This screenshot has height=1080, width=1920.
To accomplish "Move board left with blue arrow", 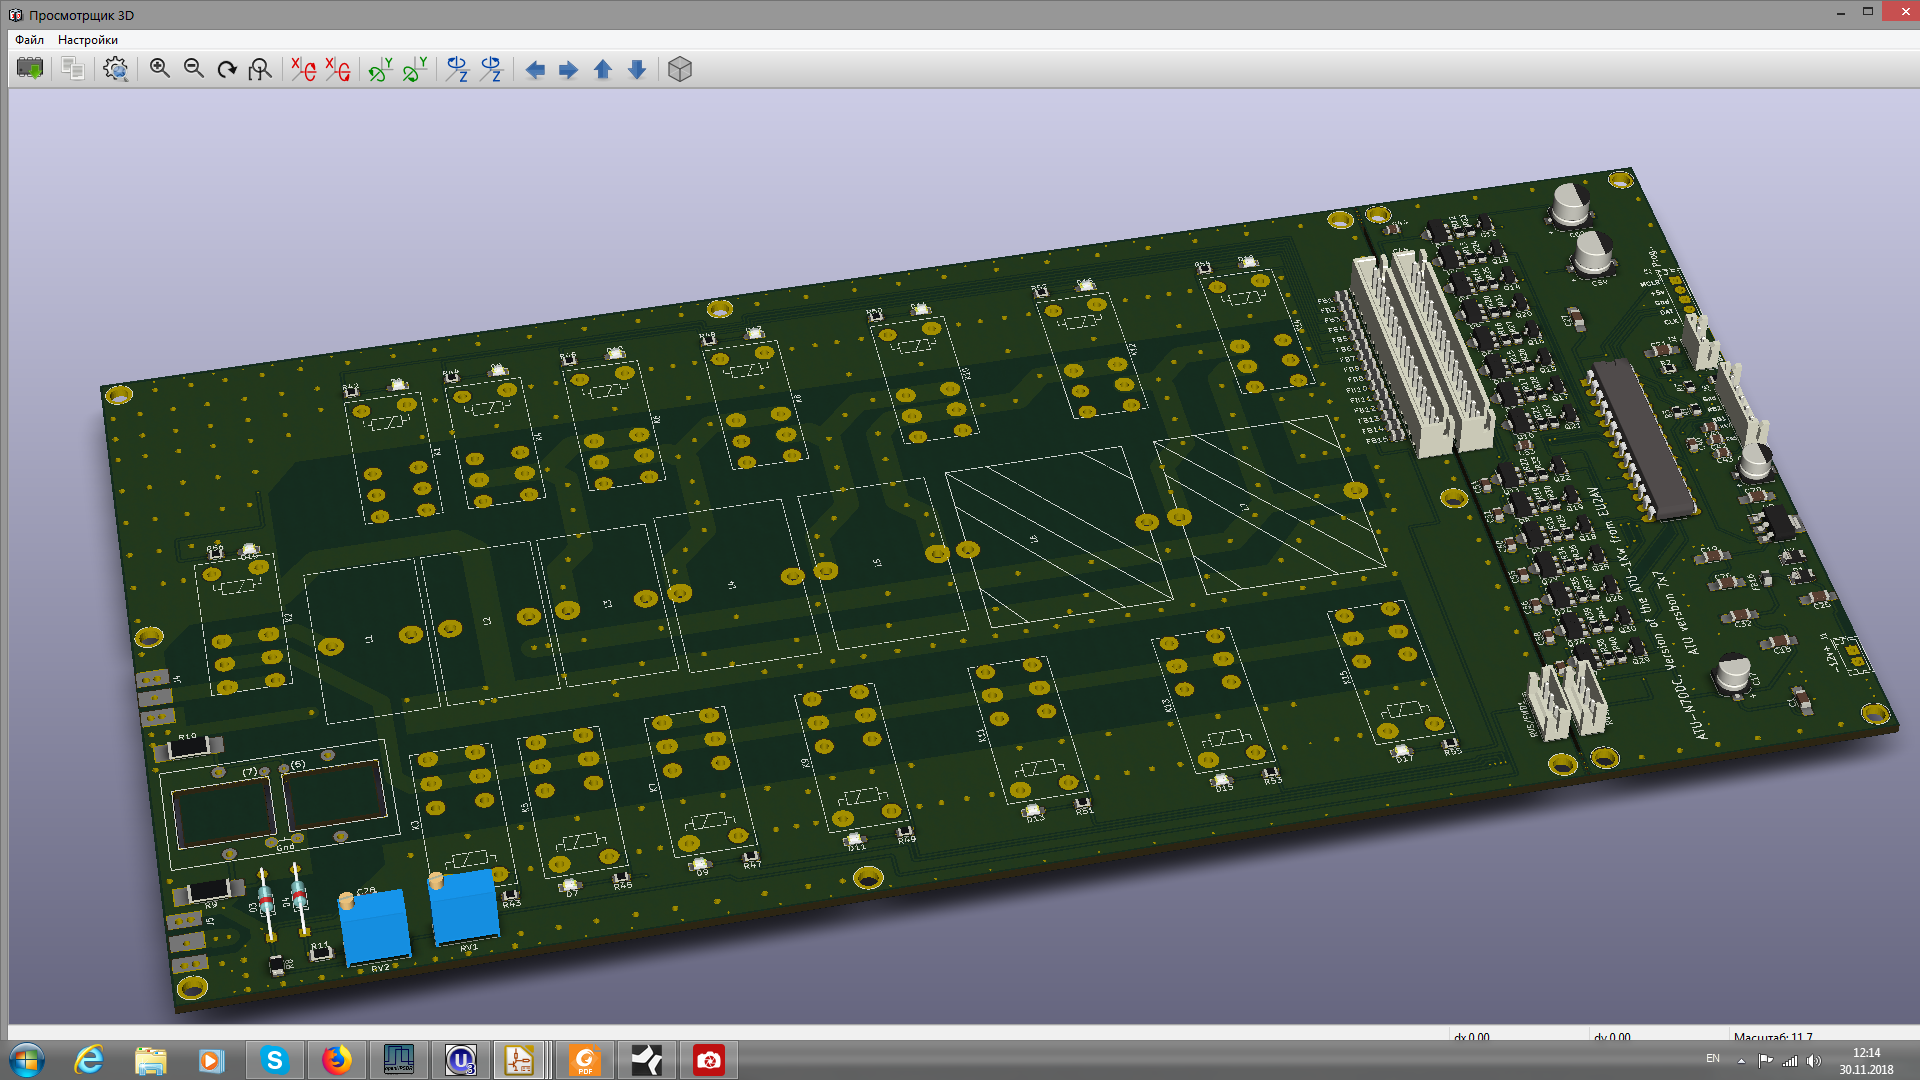I will (535, 69).
